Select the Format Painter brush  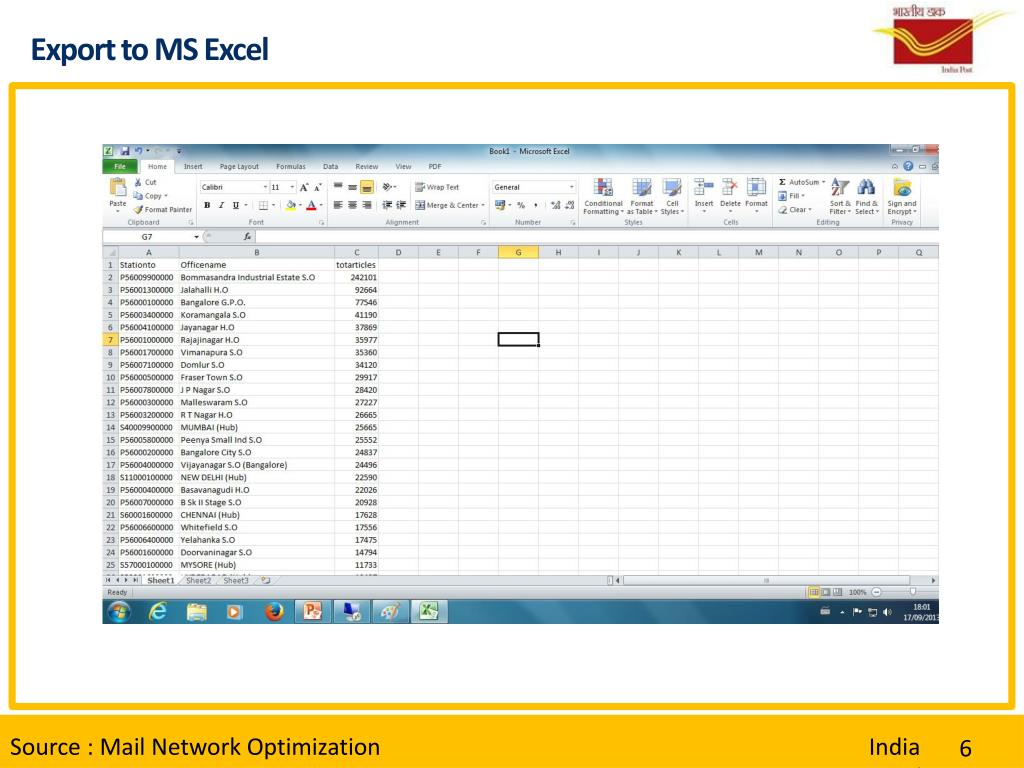[138, 210]
